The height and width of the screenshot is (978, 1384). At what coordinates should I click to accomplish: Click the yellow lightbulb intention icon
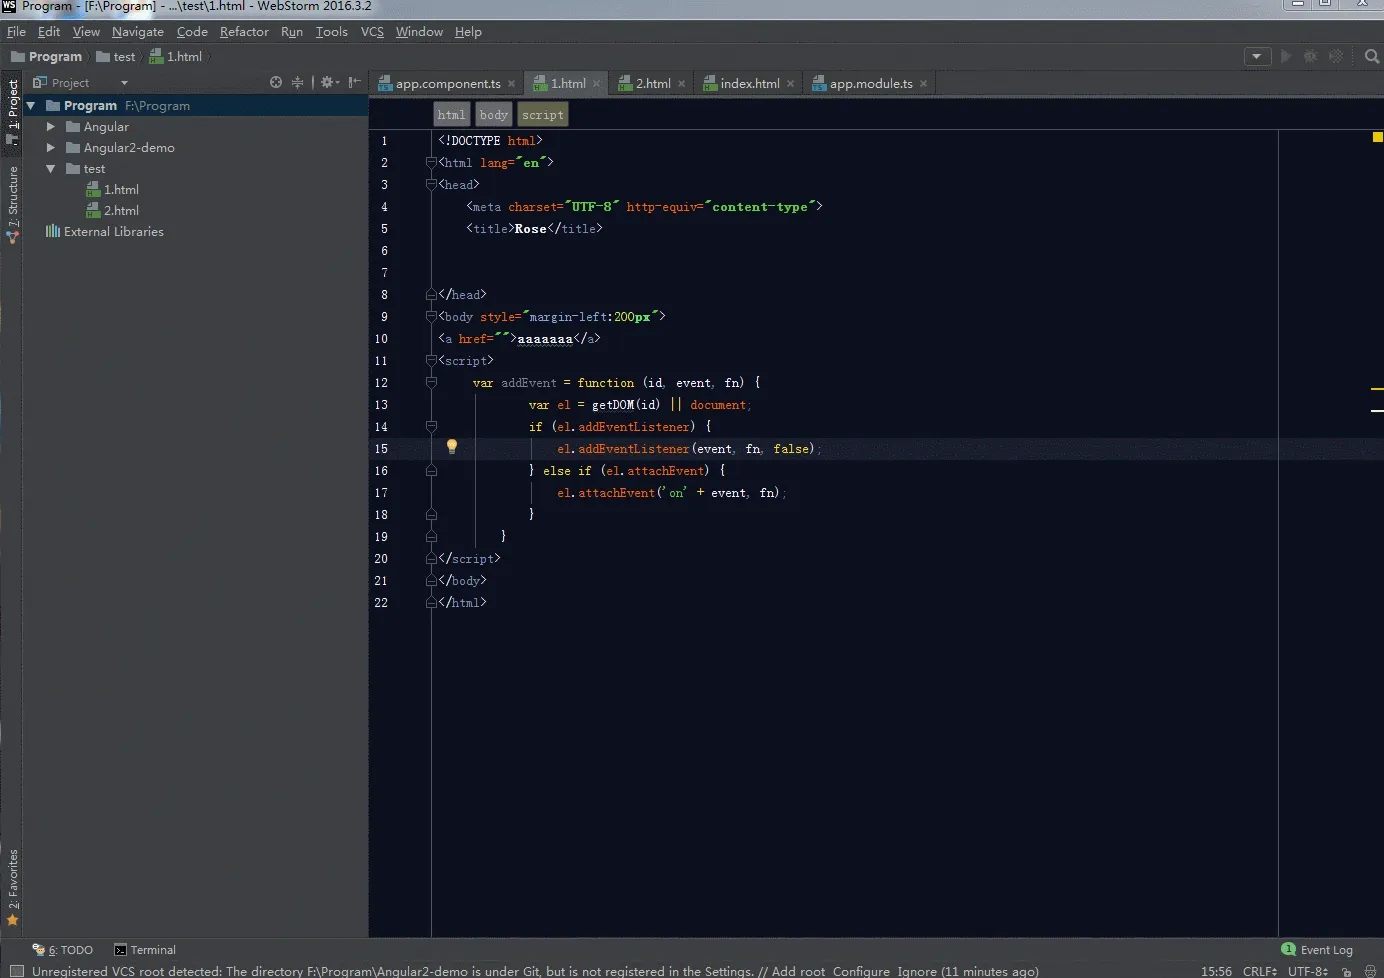(452, 447)
